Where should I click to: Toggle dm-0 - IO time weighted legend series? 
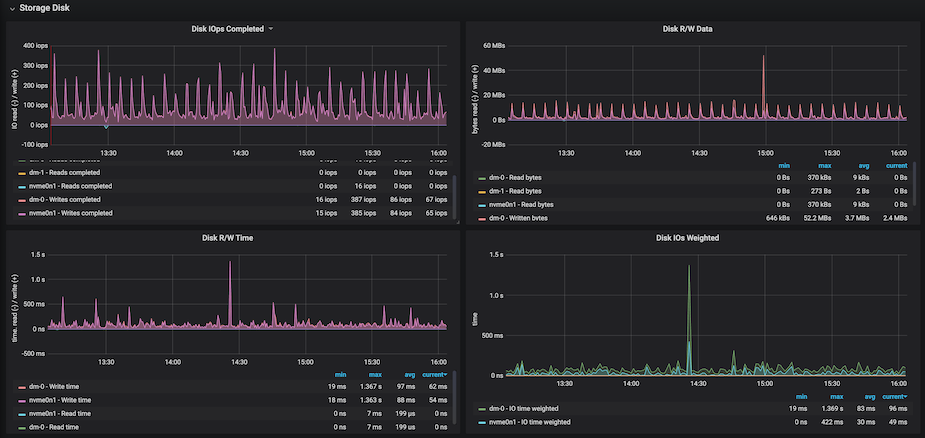point(524,408)
